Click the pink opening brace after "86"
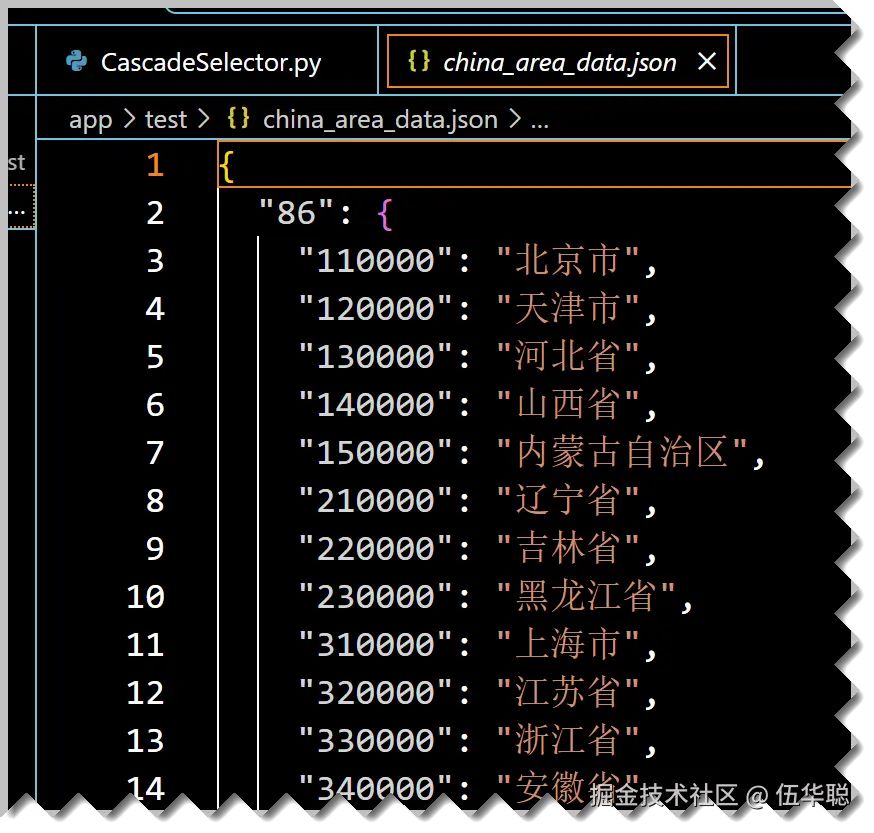The image size is (874, 833). pos(385,214)
